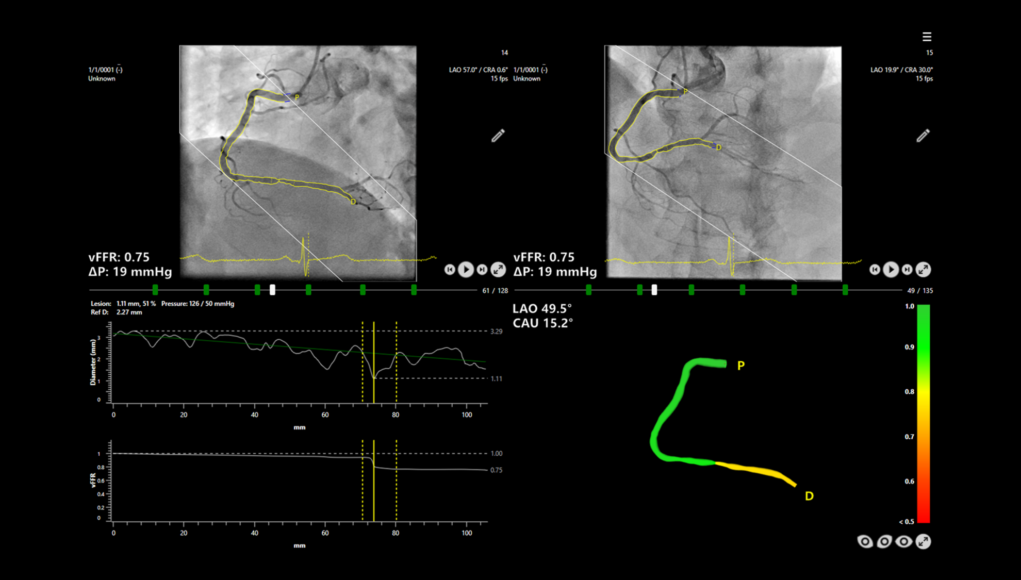
Task: Click the LAO 49.5° angle text
Action: click(x=542, y=309)
